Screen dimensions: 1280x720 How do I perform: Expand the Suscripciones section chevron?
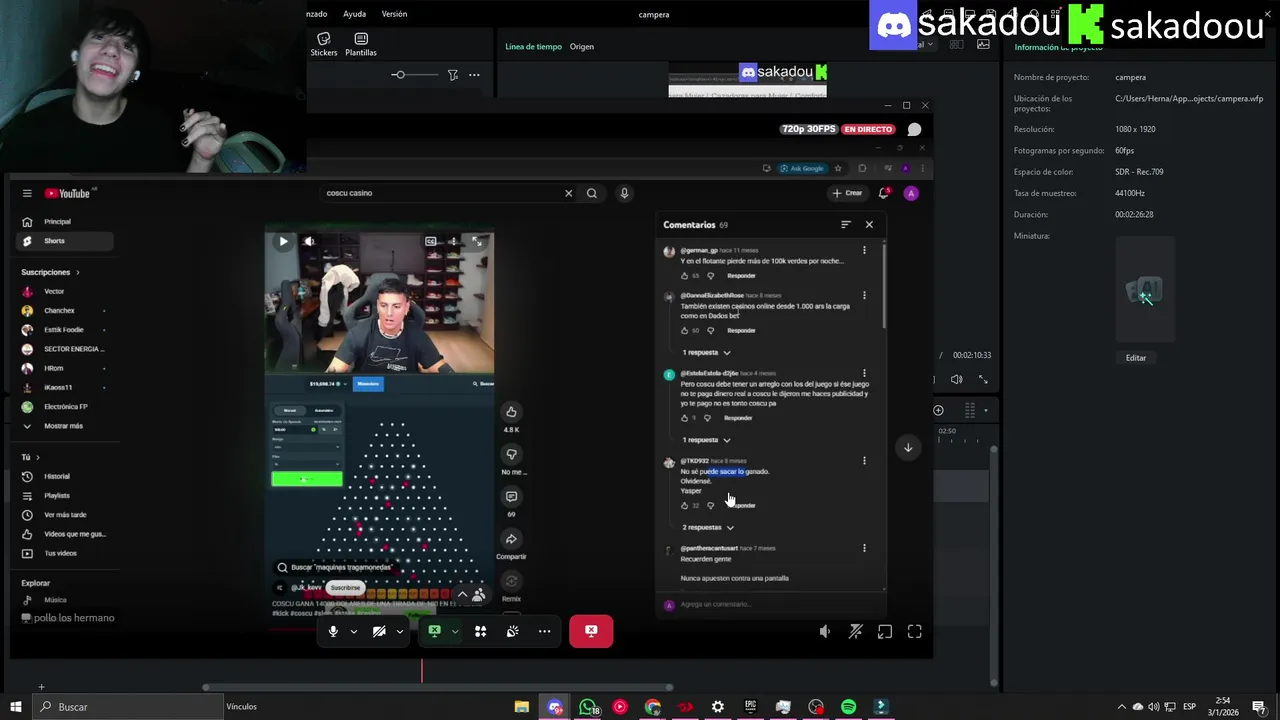pyautogui.click(x=77, y=272)
